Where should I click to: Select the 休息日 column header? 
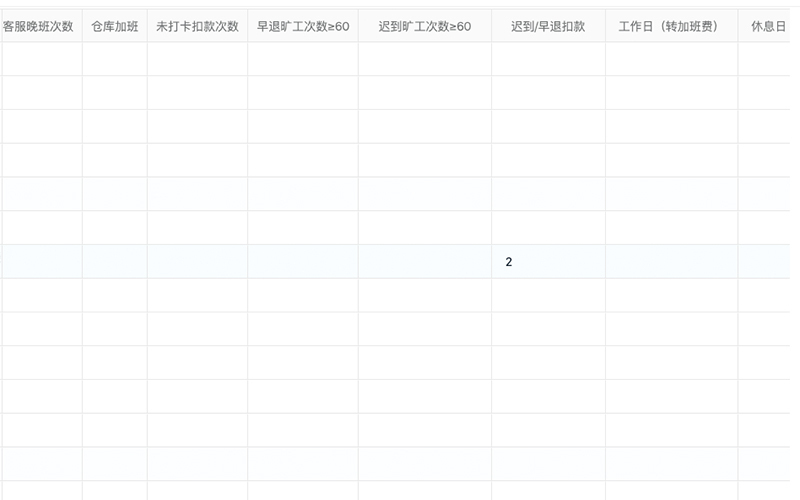[x=764, y=26]
